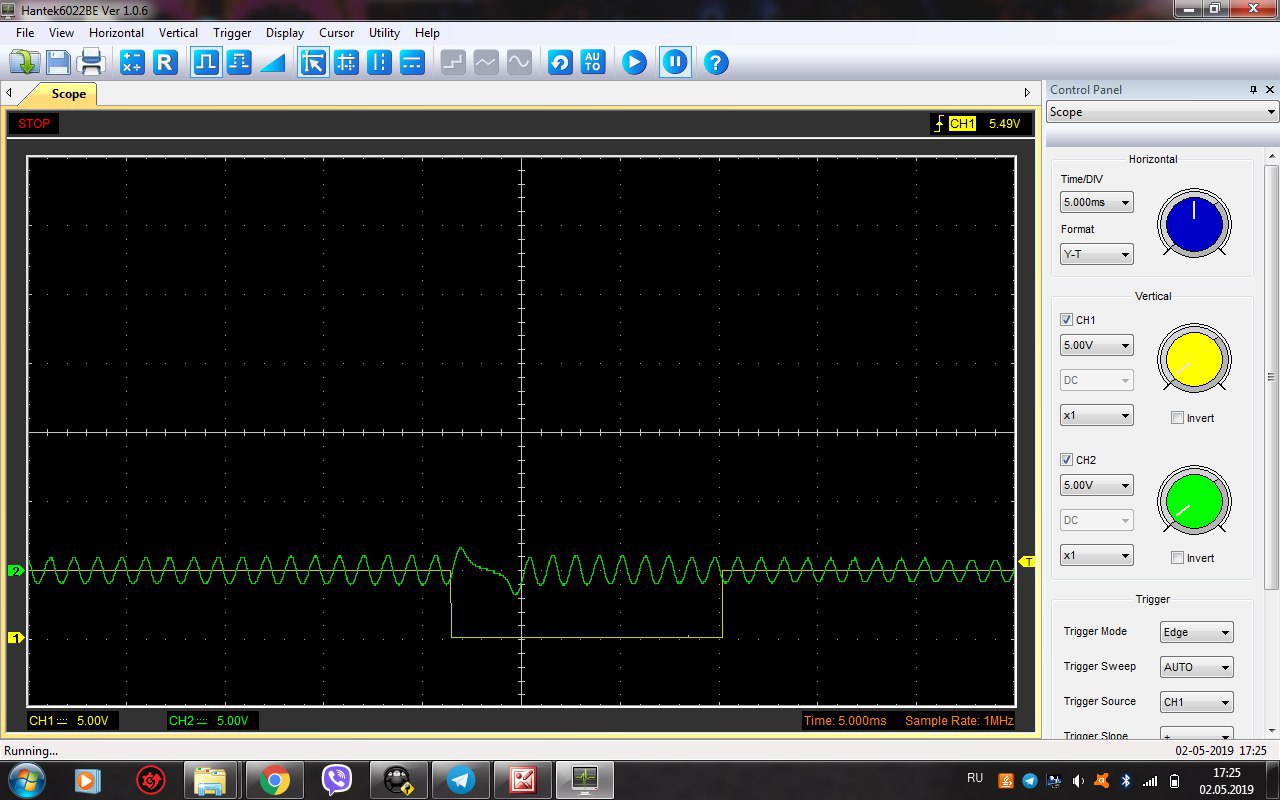Open the CH1 x1 probe dropdown

(x=1097, y=415)
